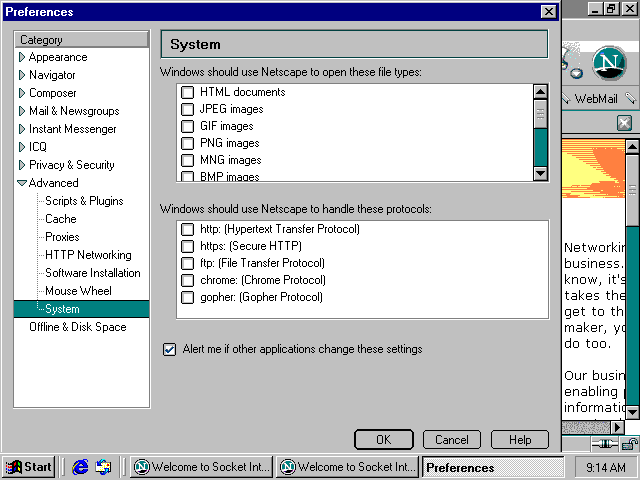Image resolution: width=640 pixels, height=480 pixels.
Task: Open Internet Explorer from quick launch
Action: point(80,467)
